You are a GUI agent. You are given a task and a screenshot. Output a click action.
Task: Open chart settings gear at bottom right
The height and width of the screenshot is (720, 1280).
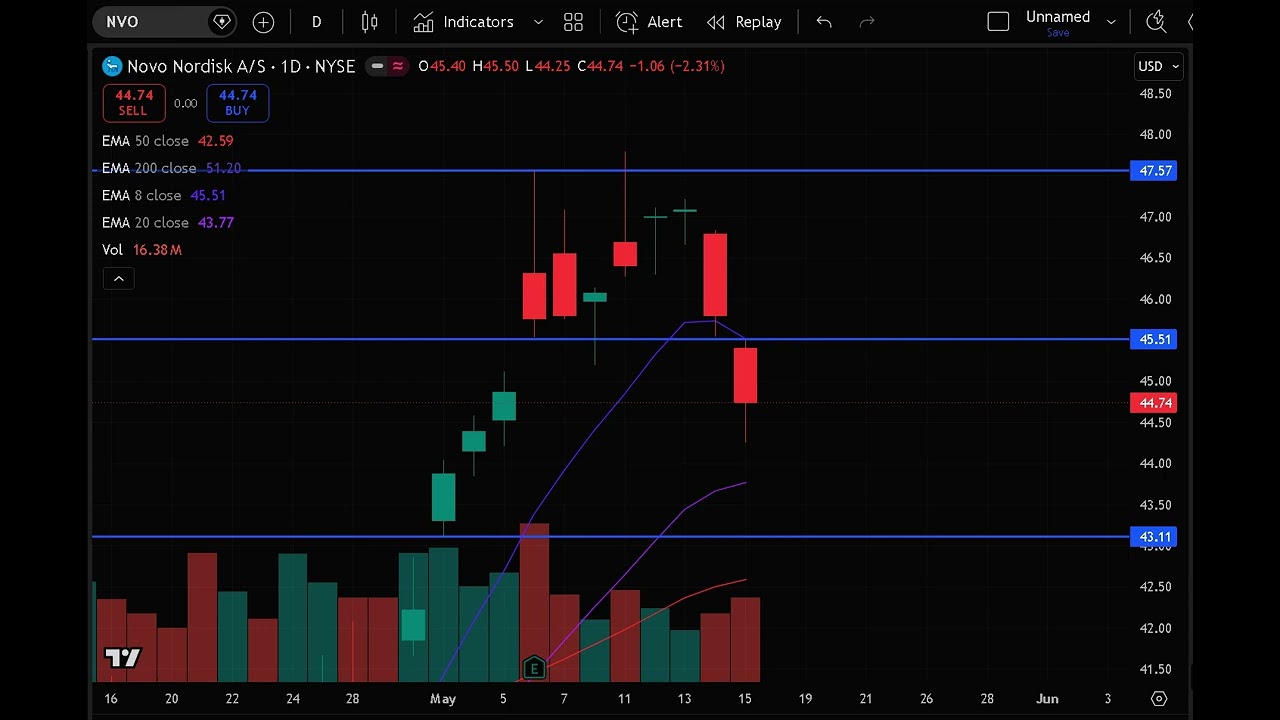coord(1159,699)
